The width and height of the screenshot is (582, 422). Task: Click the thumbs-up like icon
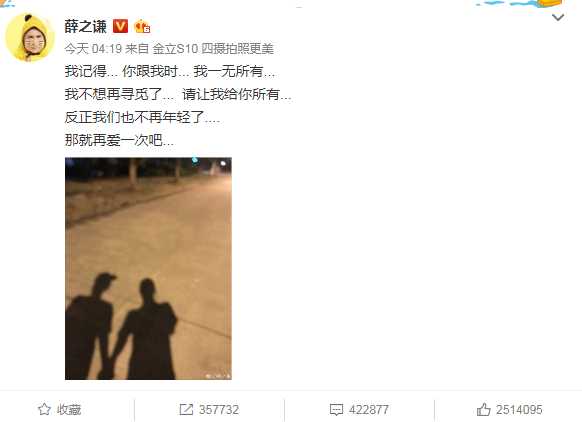(484, 409)
